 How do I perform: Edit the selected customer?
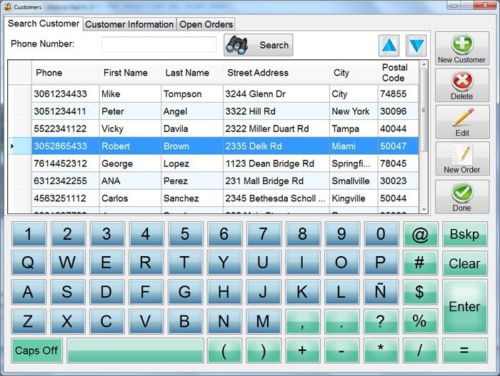(462, 122)
